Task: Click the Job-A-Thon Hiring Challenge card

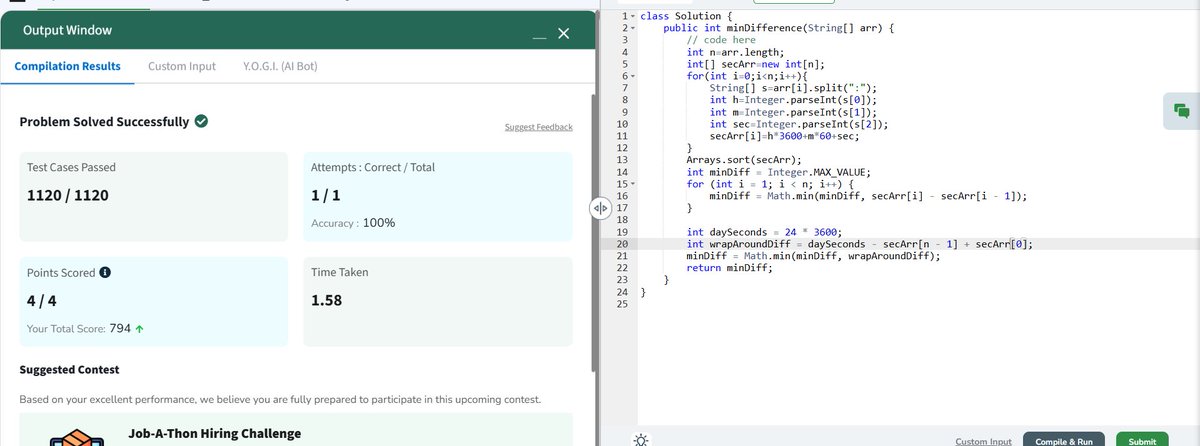Action: (x=296, y=430)
